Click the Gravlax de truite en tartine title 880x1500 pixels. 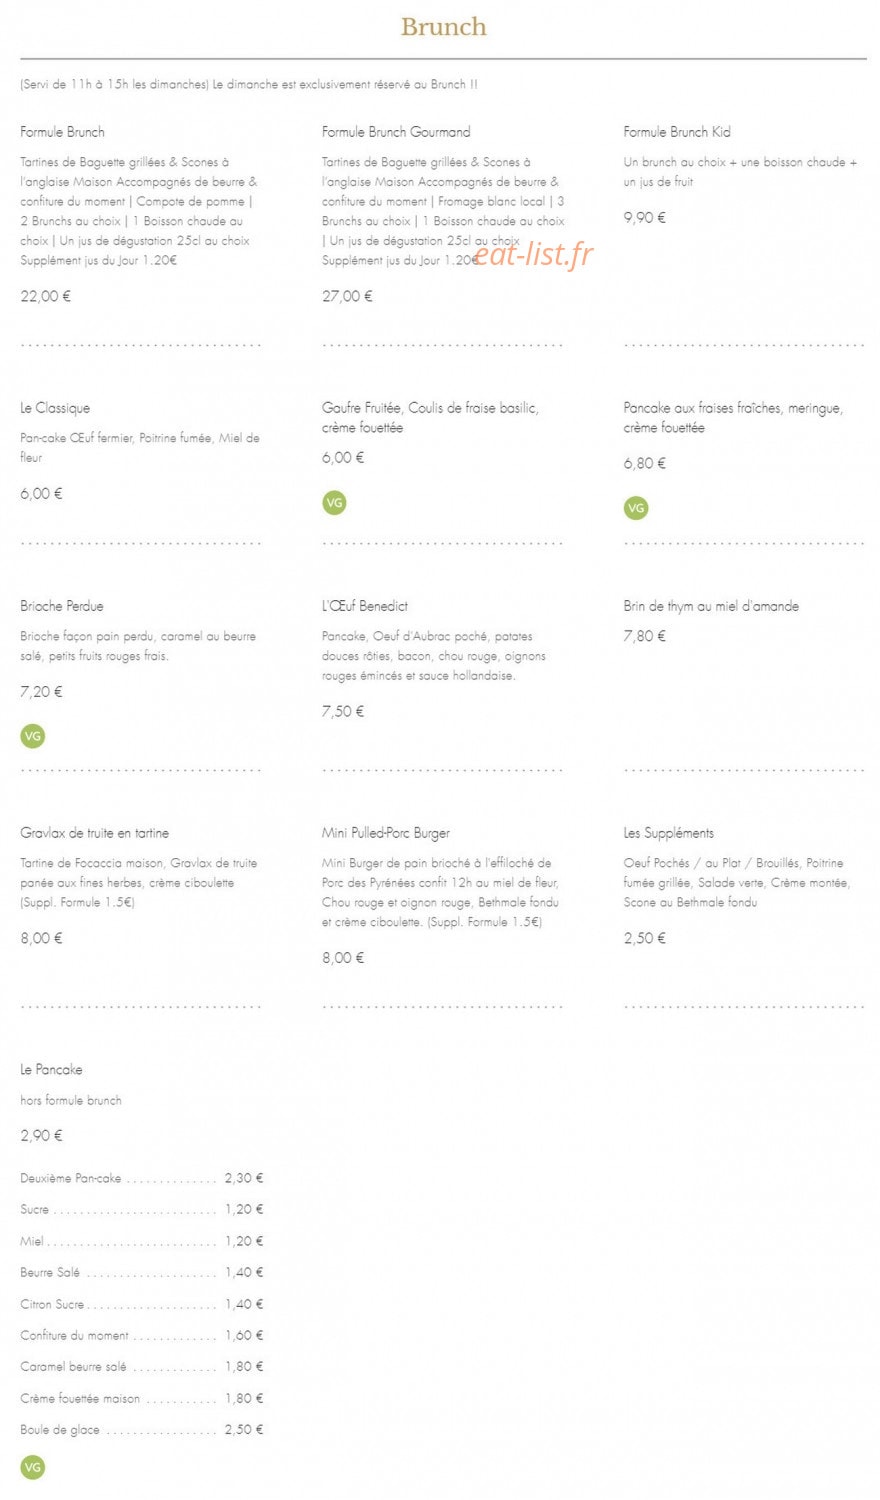[95, 833]
